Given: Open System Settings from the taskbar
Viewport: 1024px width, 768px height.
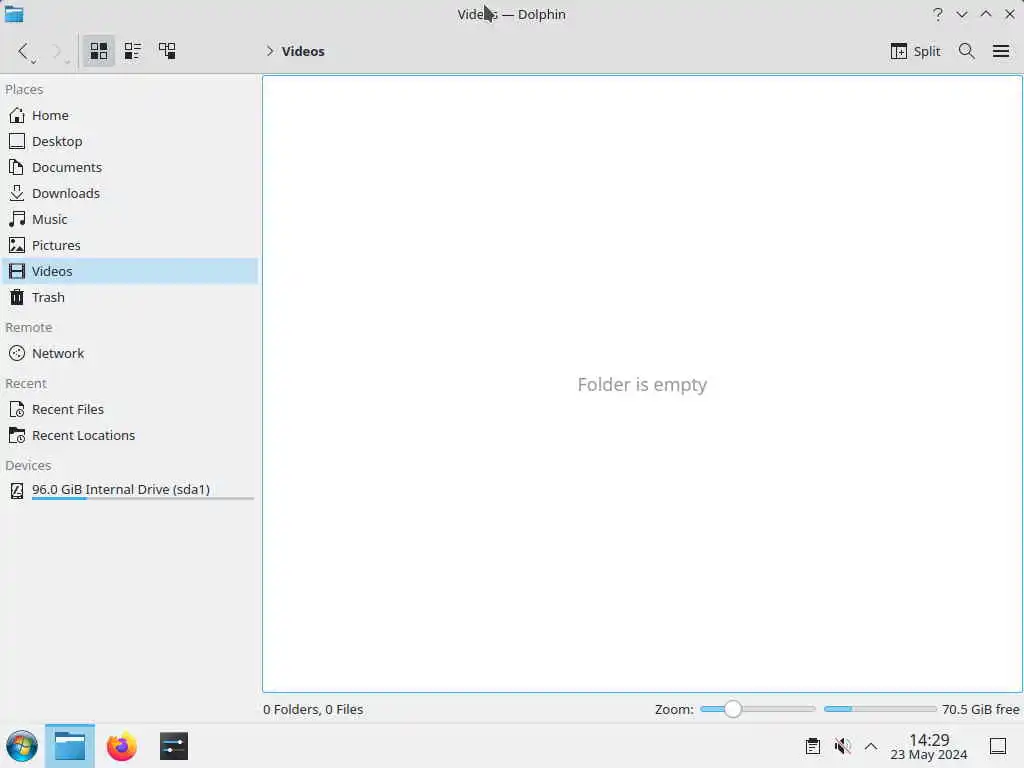Looking at the screenshot, I should (x=174, y=746).
